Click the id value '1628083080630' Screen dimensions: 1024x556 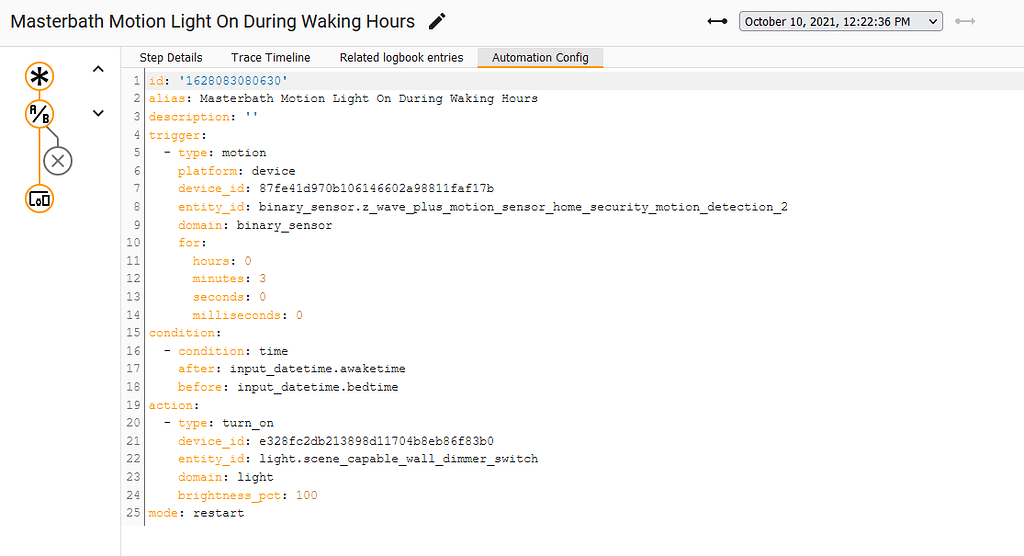pos(232,80)
